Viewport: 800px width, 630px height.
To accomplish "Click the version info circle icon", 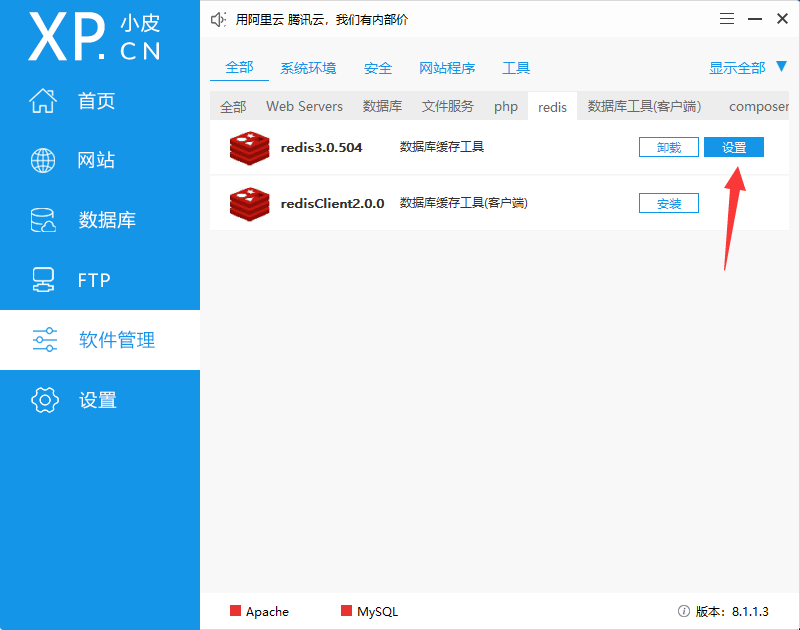I will pos(684,611).
